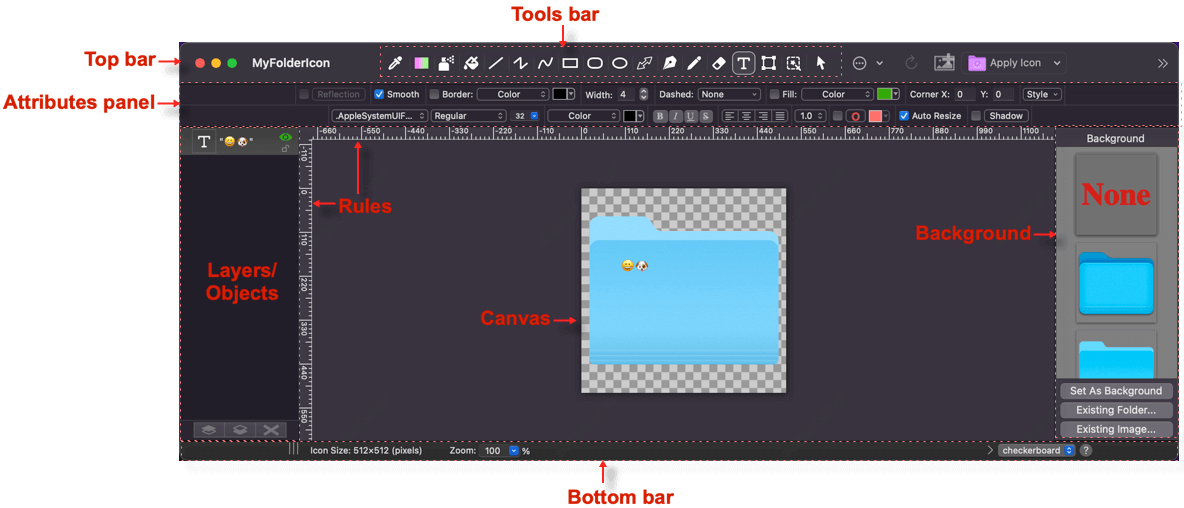Toggle the Italic text style
The height and width of the screenshot is (508, 1184).
(675, 116)
